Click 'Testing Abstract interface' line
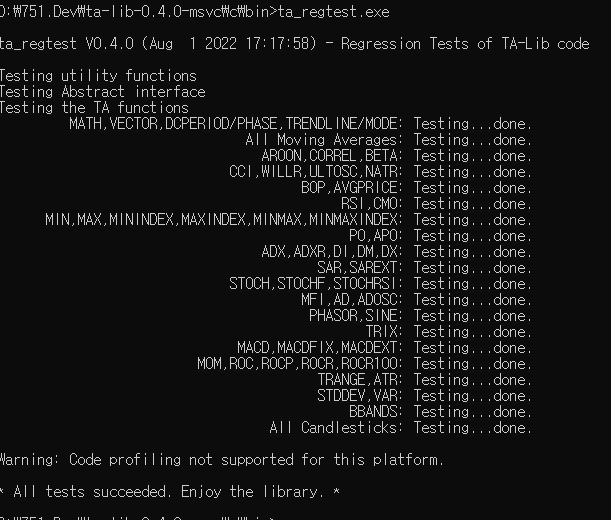Image resolution: width=611 pixels, height=520 pixels. coord(102,92)
